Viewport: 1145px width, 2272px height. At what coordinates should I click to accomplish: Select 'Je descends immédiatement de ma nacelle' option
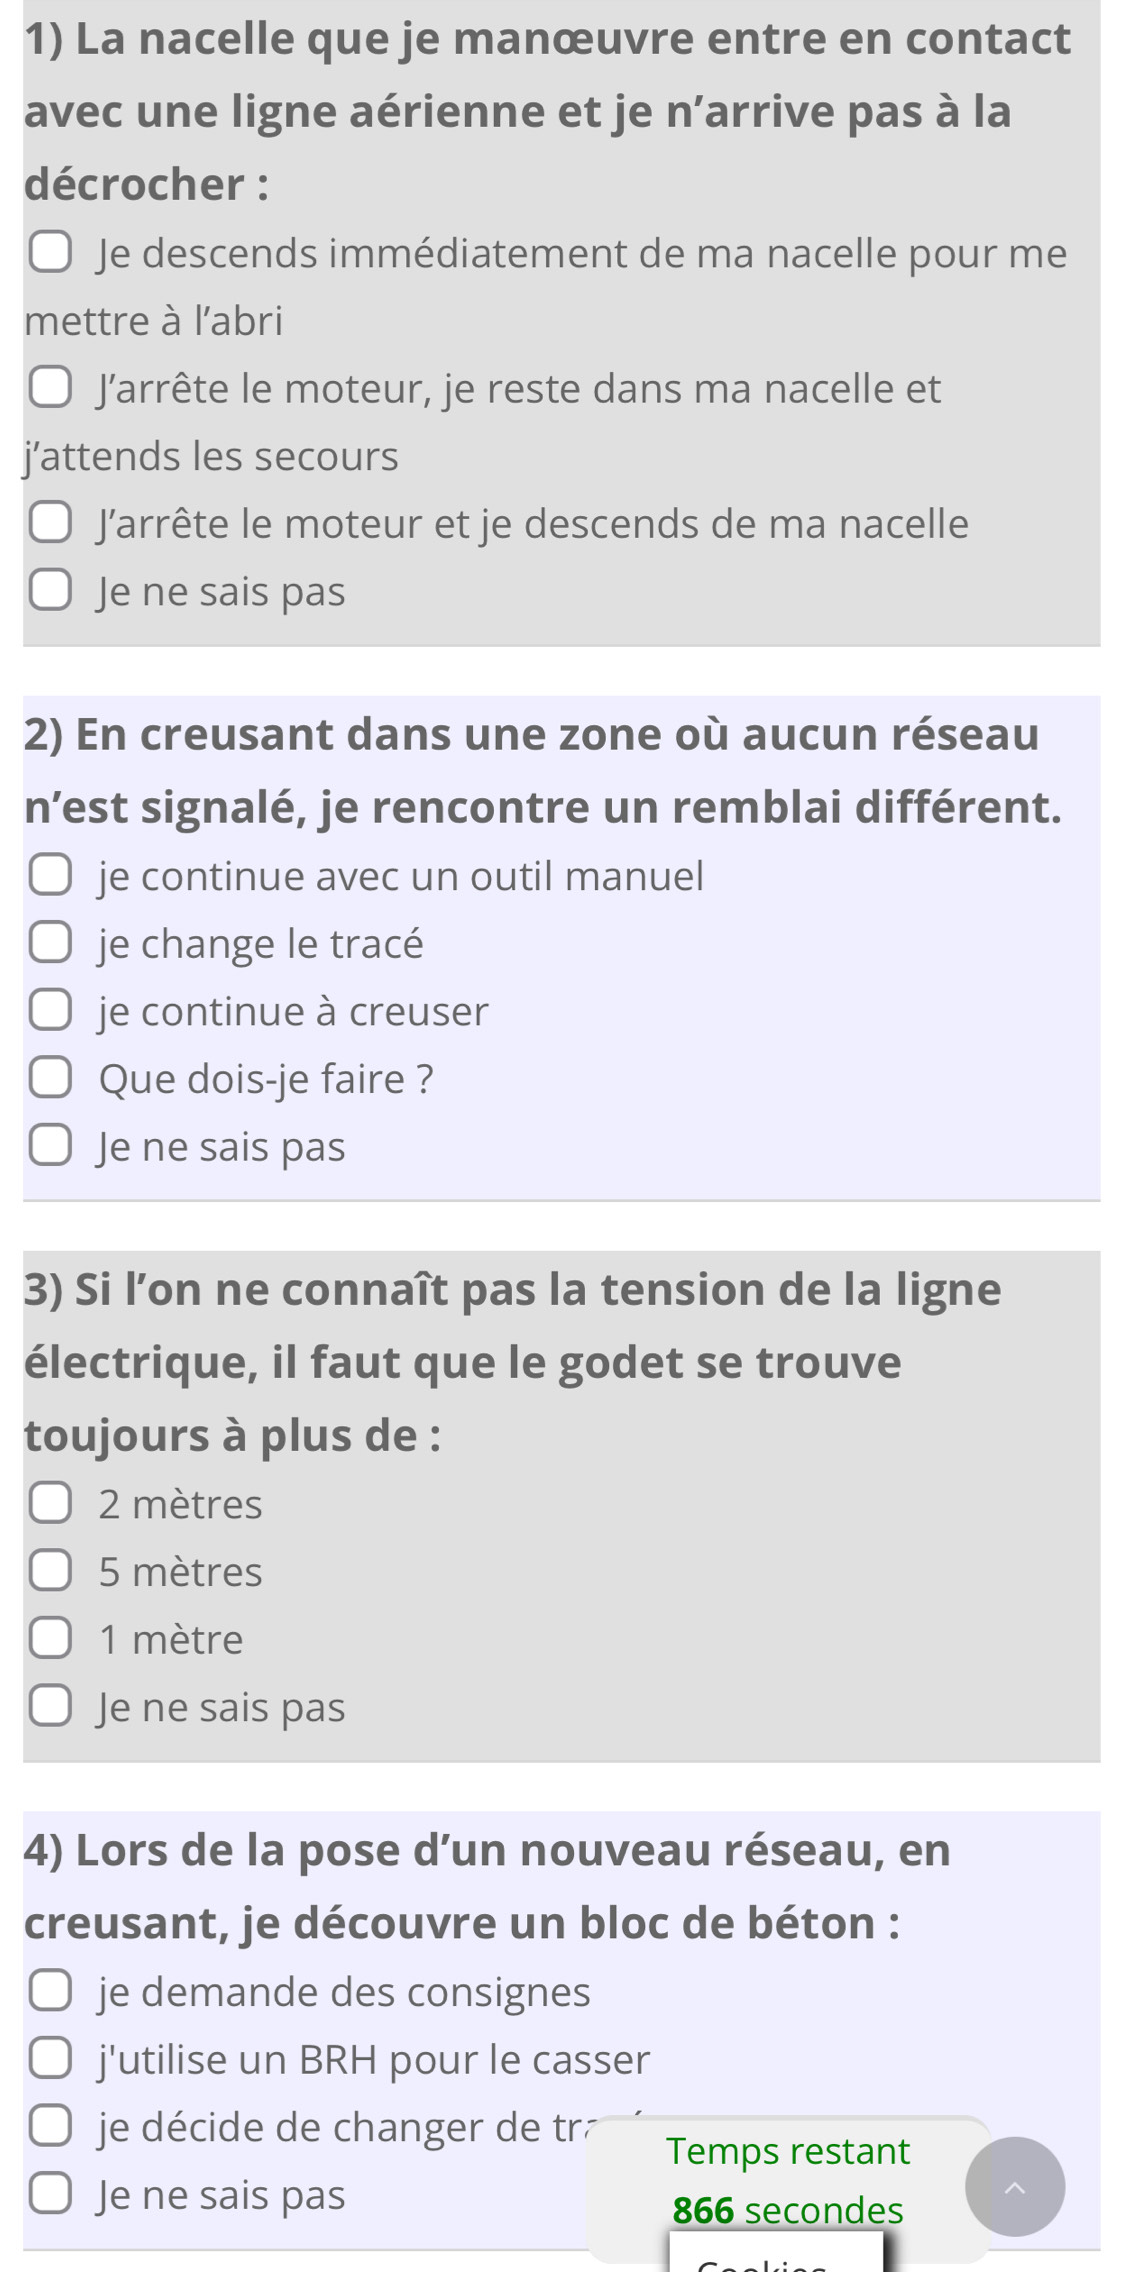50,254
